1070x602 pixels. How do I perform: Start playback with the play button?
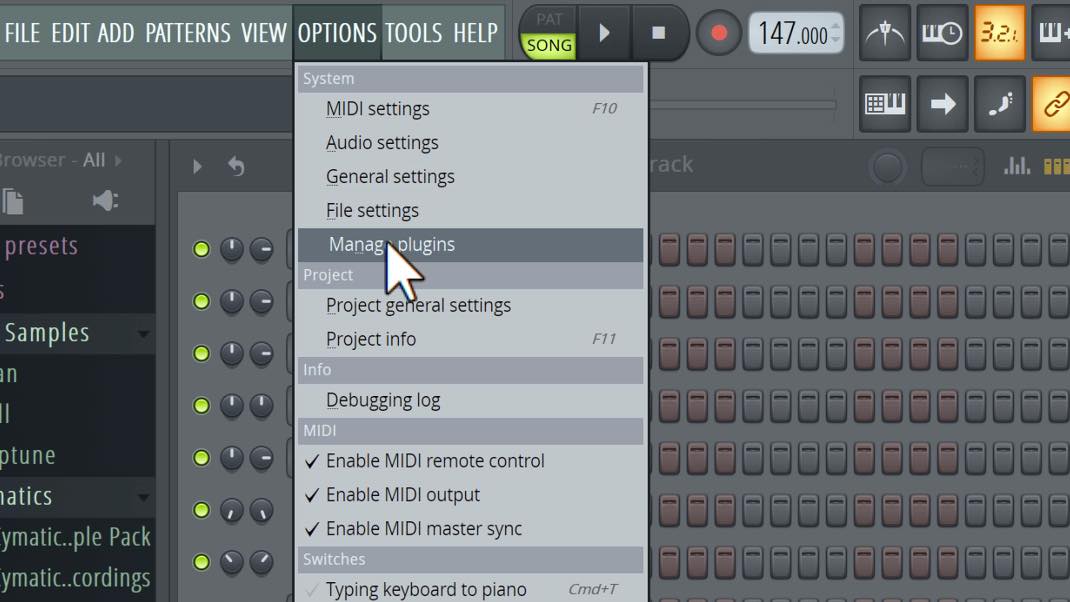tap(604, 33)
